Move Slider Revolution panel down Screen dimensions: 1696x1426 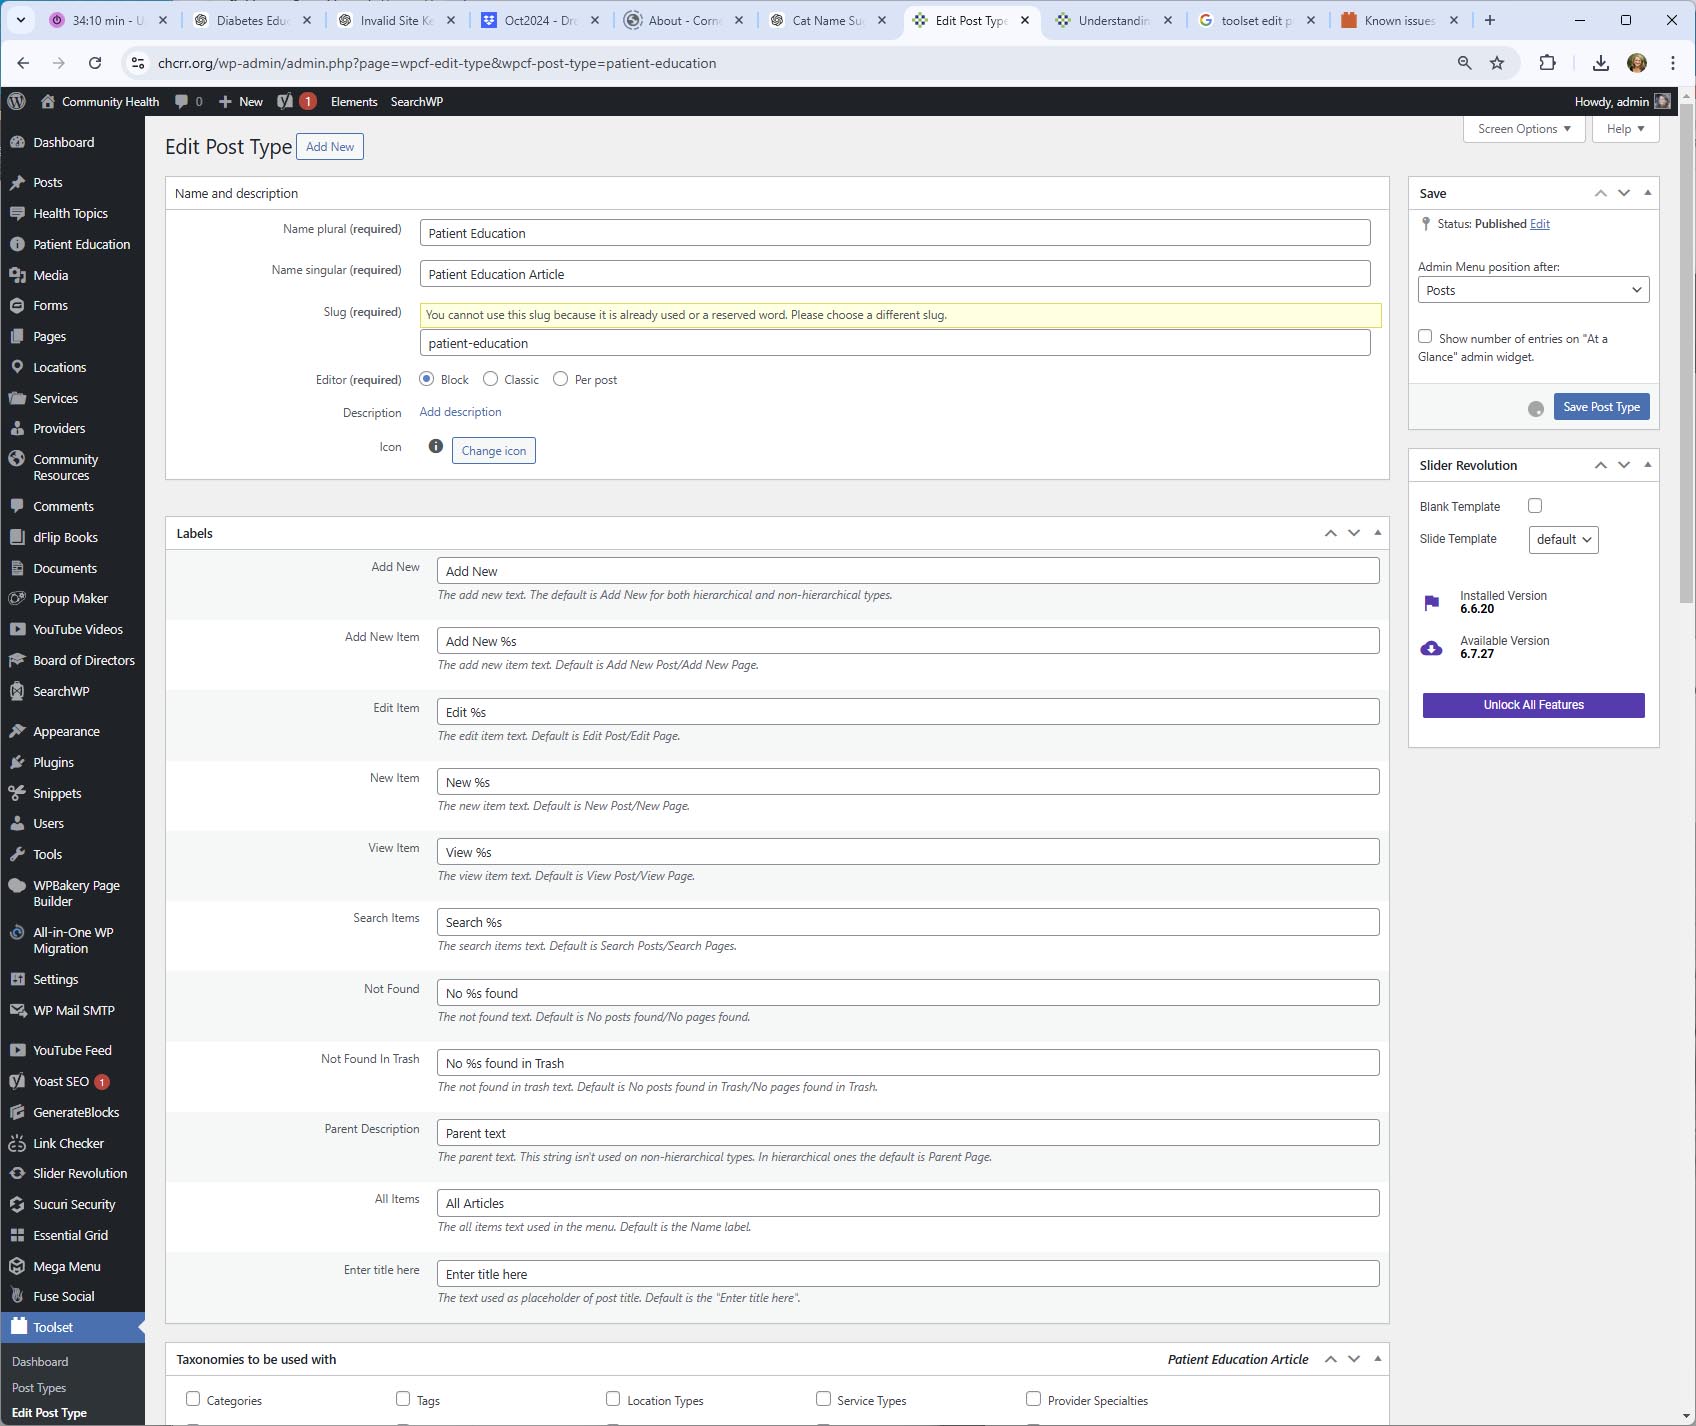(1624, 465)
